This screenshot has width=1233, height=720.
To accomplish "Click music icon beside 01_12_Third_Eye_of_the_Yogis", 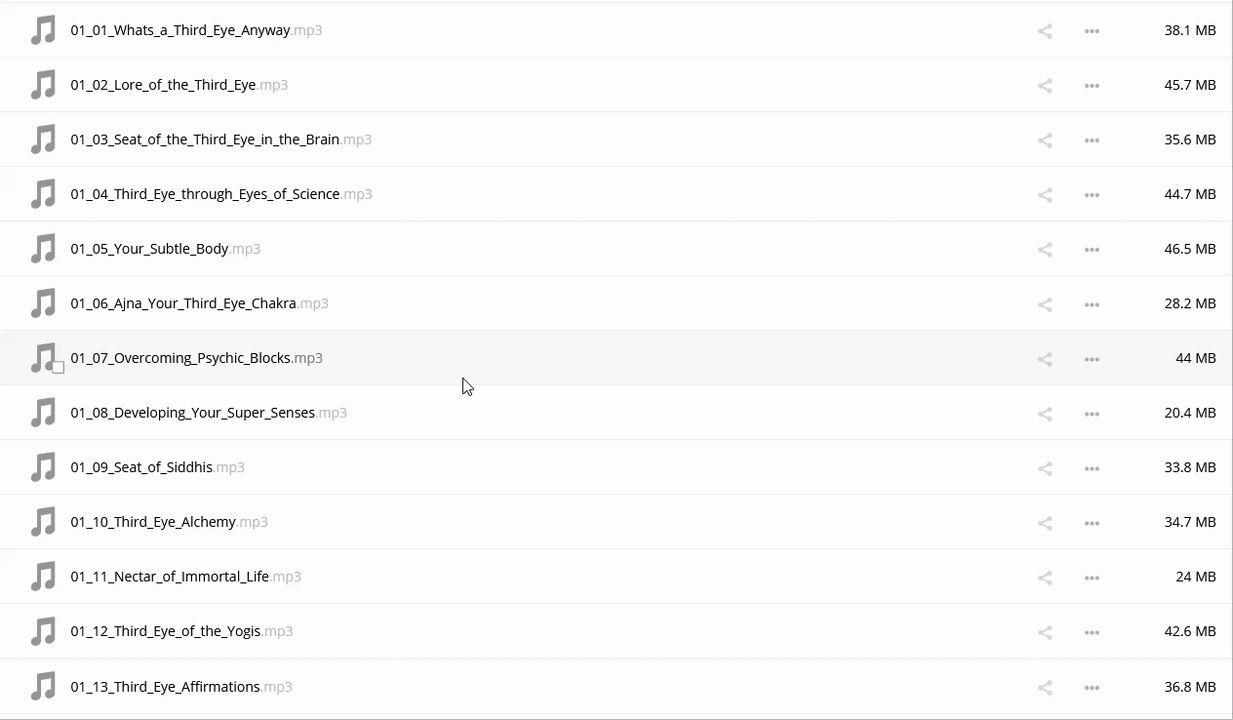I will coord(43,631).
